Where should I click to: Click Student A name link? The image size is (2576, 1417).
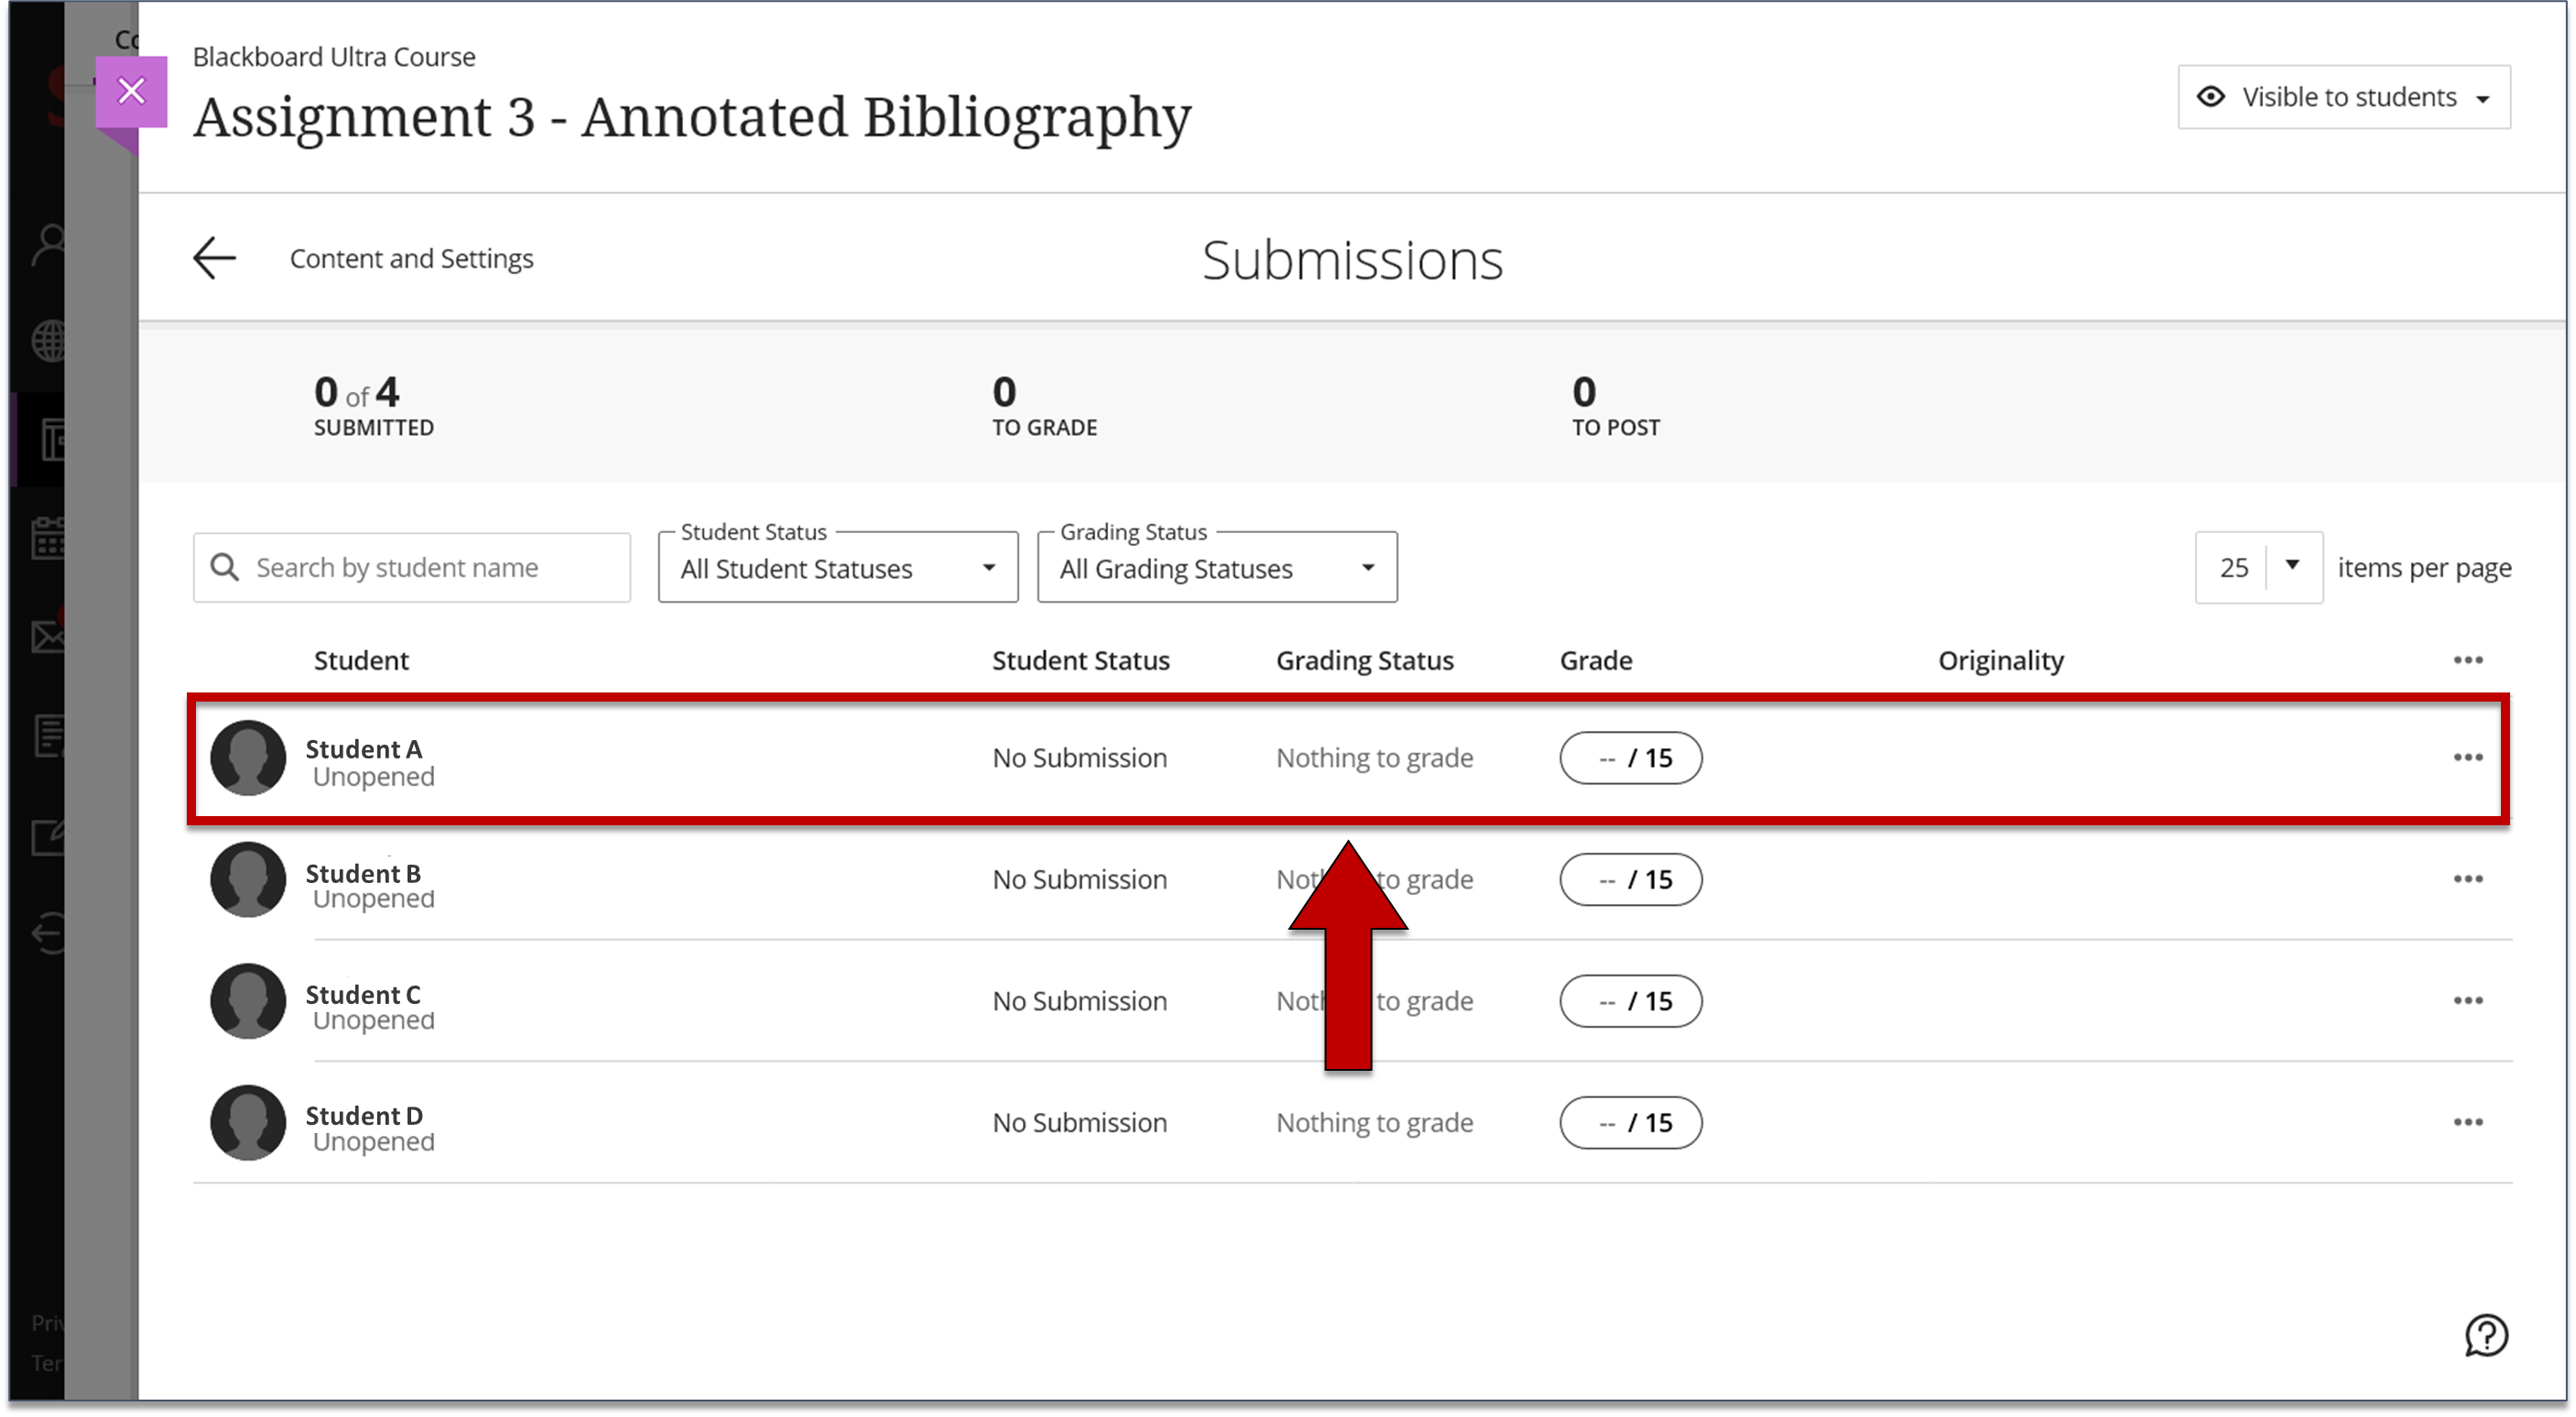coord(363,749)
